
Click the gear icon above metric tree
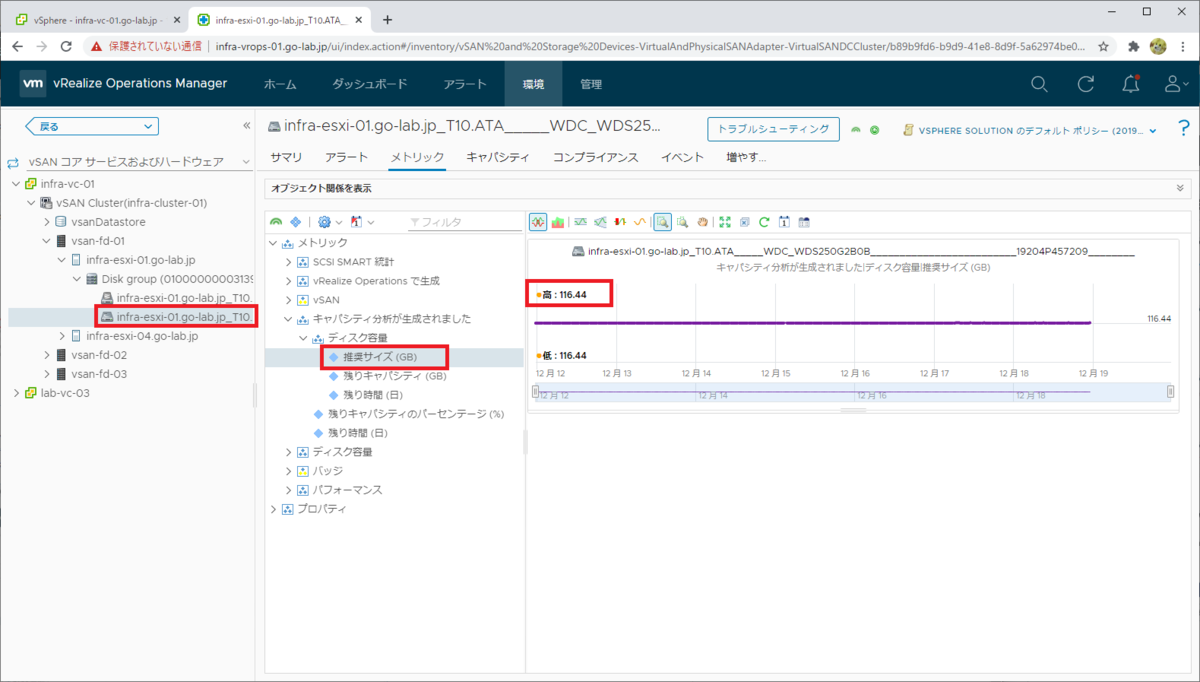tap(324, 221)
